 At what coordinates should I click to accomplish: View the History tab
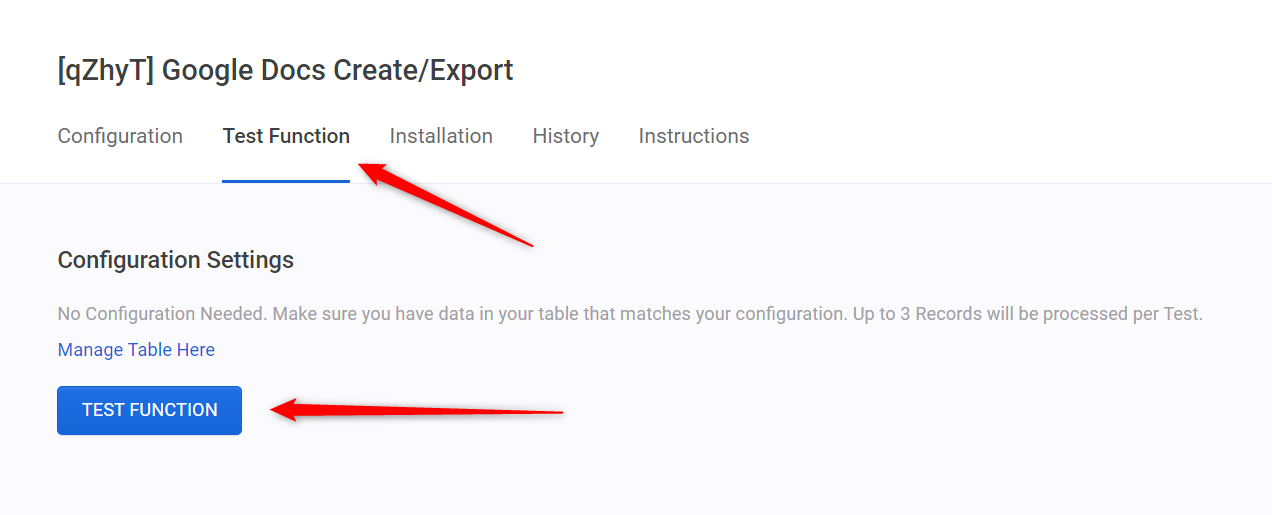pyautogui.click(x=565, y=136)
